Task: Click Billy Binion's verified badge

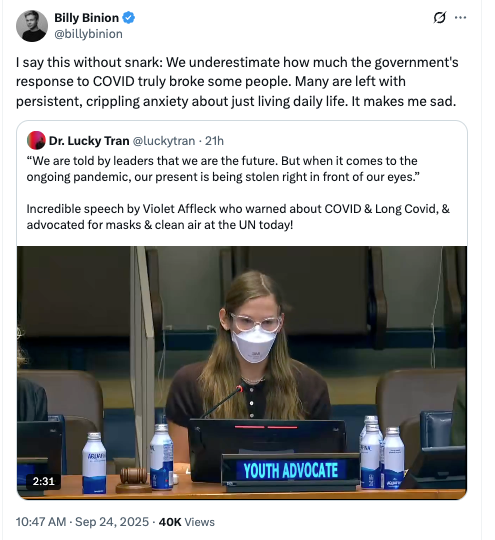Action: click(128, 18)
